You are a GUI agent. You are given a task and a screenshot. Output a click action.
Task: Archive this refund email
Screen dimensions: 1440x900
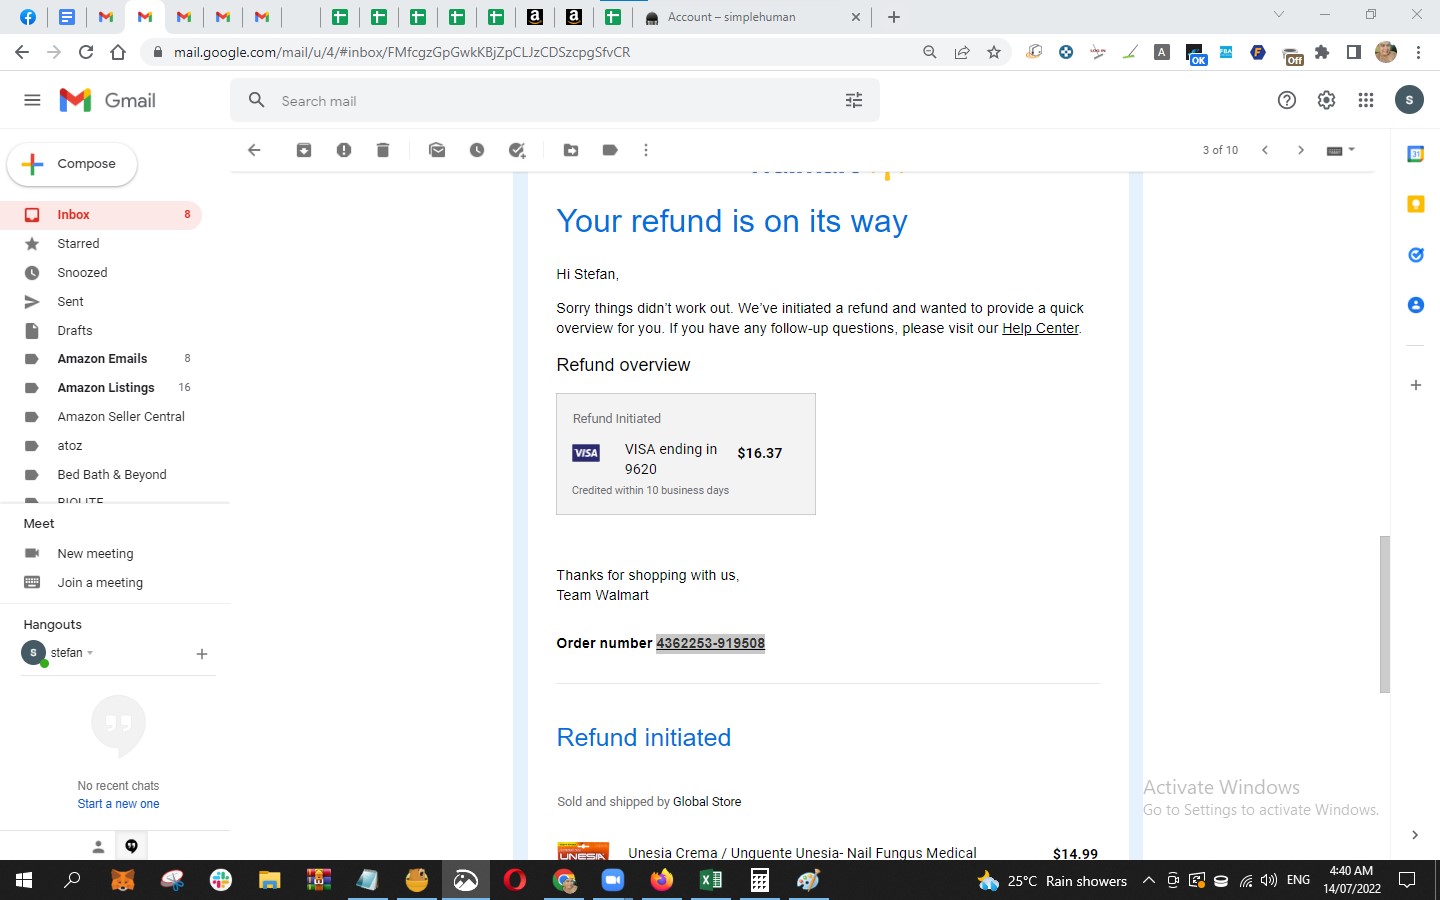coord(304,150)
